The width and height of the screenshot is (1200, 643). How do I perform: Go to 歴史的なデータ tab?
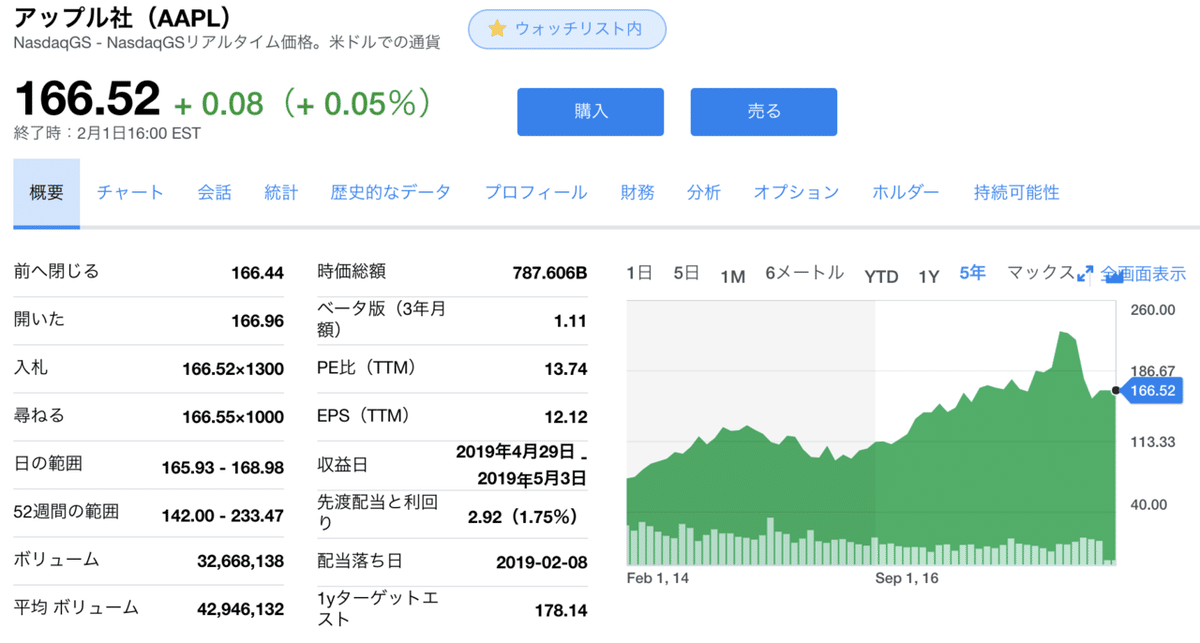coord(391,193)
